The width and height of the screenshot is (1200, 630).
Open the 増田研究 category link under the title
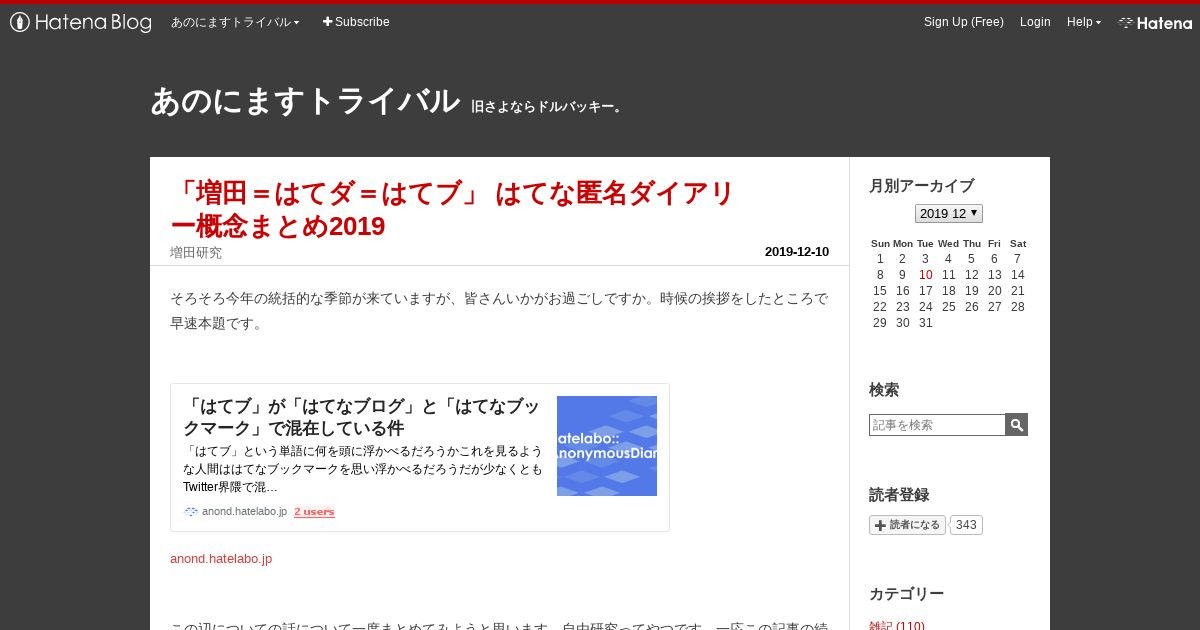point(196,252)
